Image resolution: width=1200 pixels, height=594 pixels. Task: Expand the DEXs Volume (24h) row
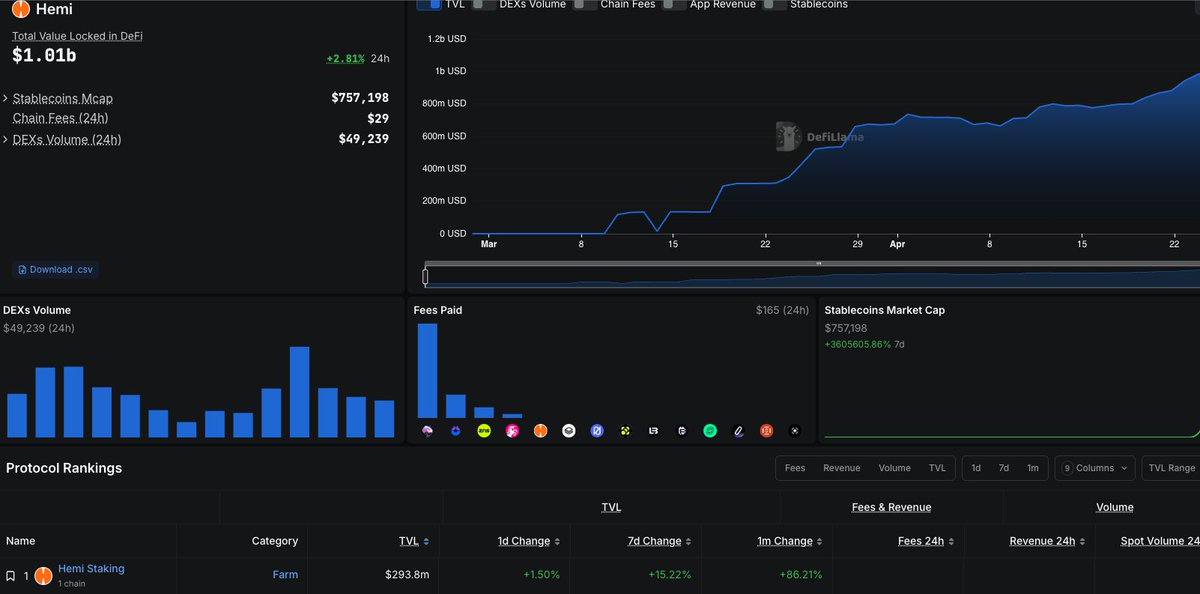click(x=6, y=139)
